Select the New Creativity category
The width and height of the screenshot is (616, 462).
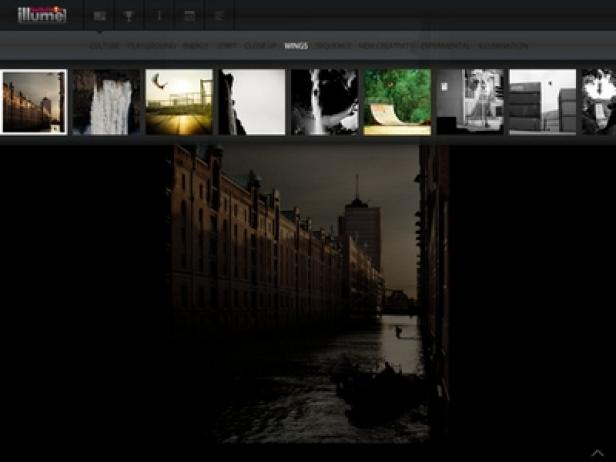pos(386,46)
